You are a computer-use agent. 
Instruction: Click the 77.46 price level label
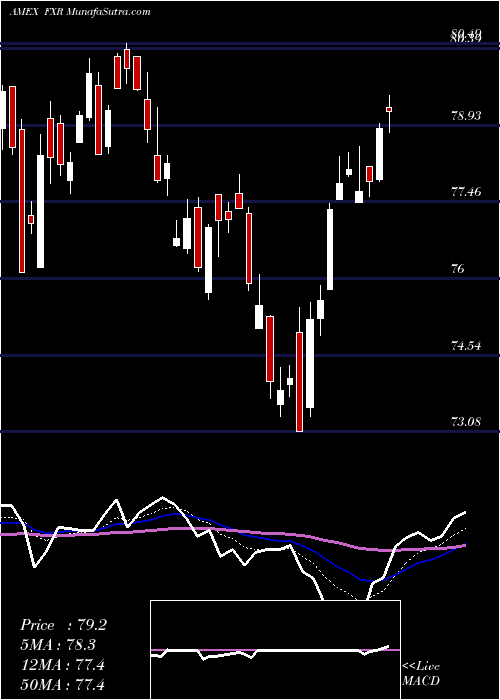point(466,192)
